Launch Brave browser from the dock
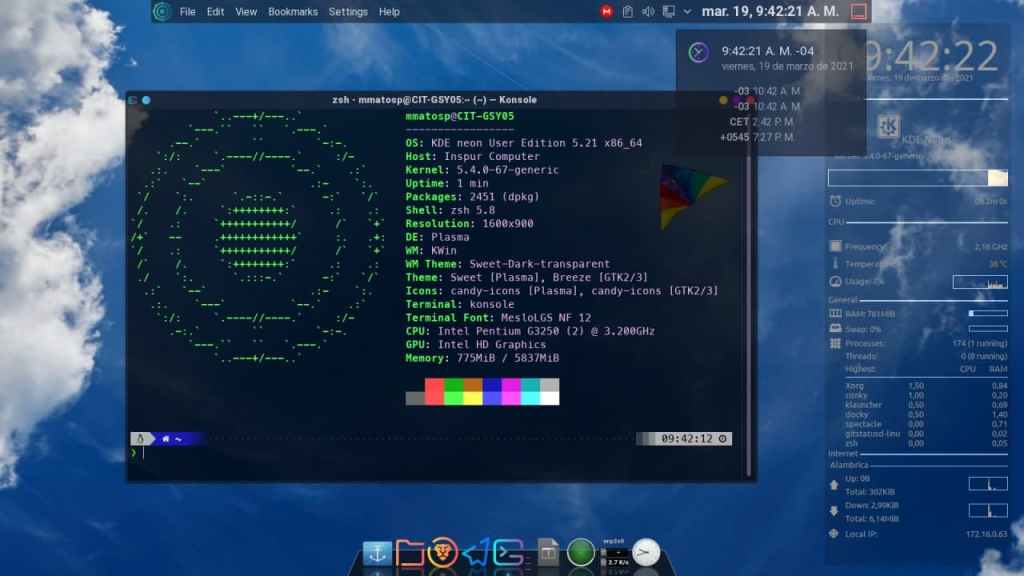 click(443, 552)
